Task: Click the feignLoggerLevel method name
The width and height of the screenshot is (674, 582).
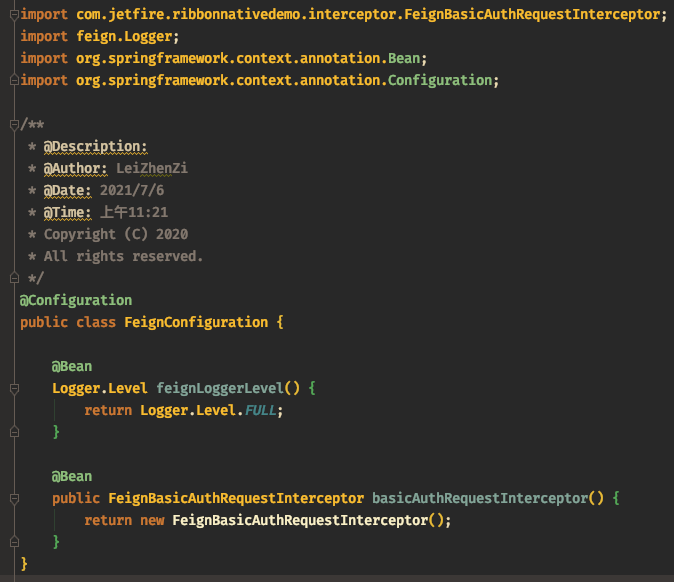Action: point(220,389)
